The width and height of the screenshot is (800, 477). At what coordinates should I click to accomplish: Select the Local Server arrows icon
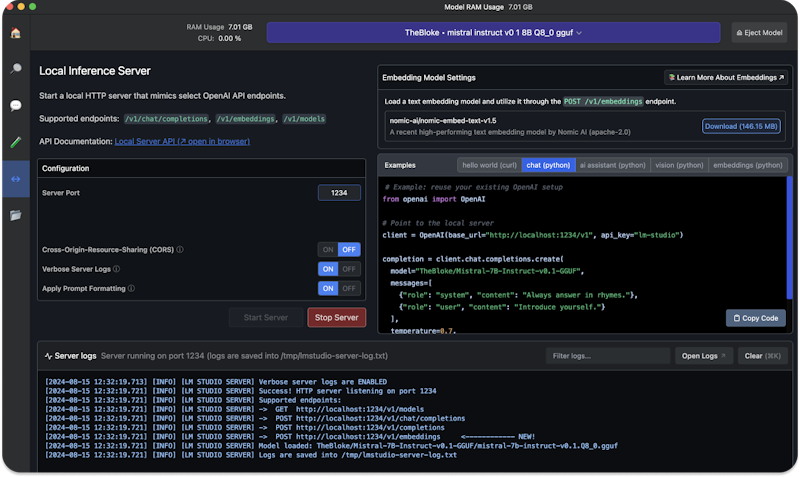pyautogui.click(x=15, y=179)
